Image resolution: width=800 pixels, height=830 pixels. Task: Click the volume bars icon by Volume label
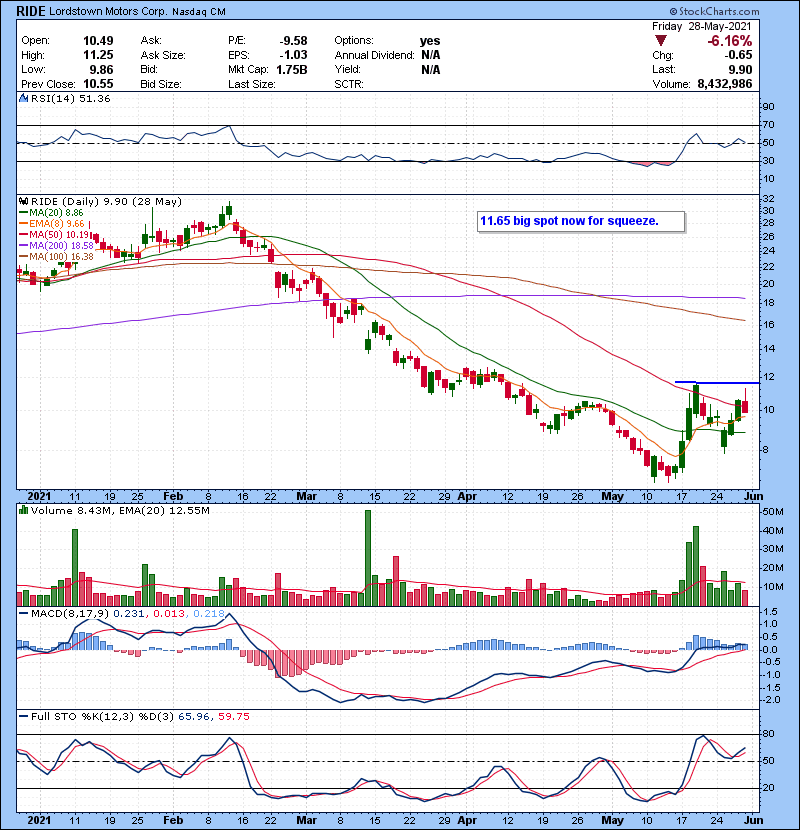[x=23, y=510]
